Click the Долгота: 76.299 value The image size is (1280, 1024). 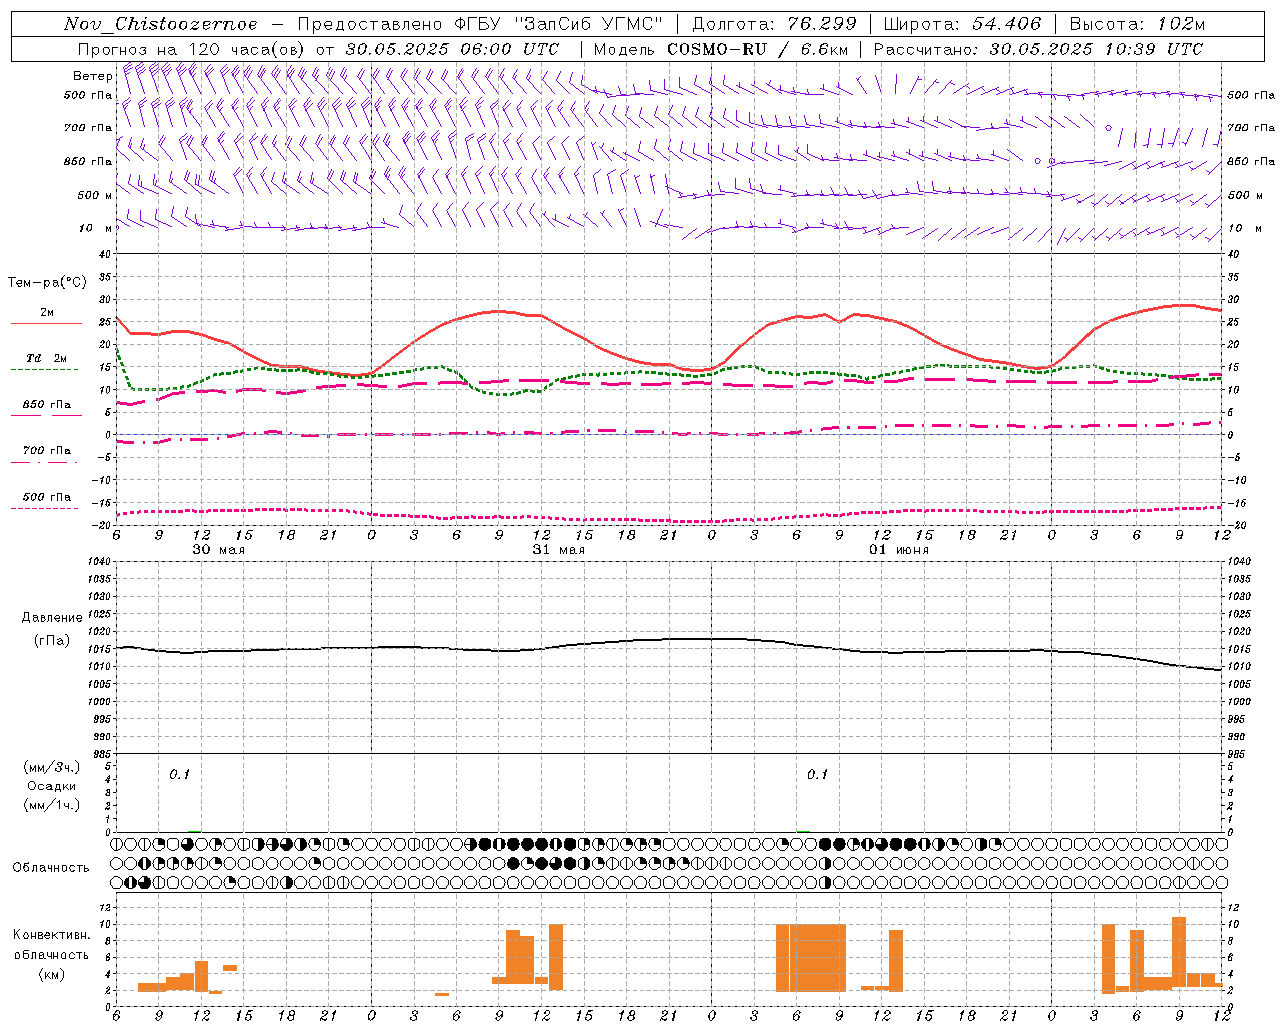[775, 24]
